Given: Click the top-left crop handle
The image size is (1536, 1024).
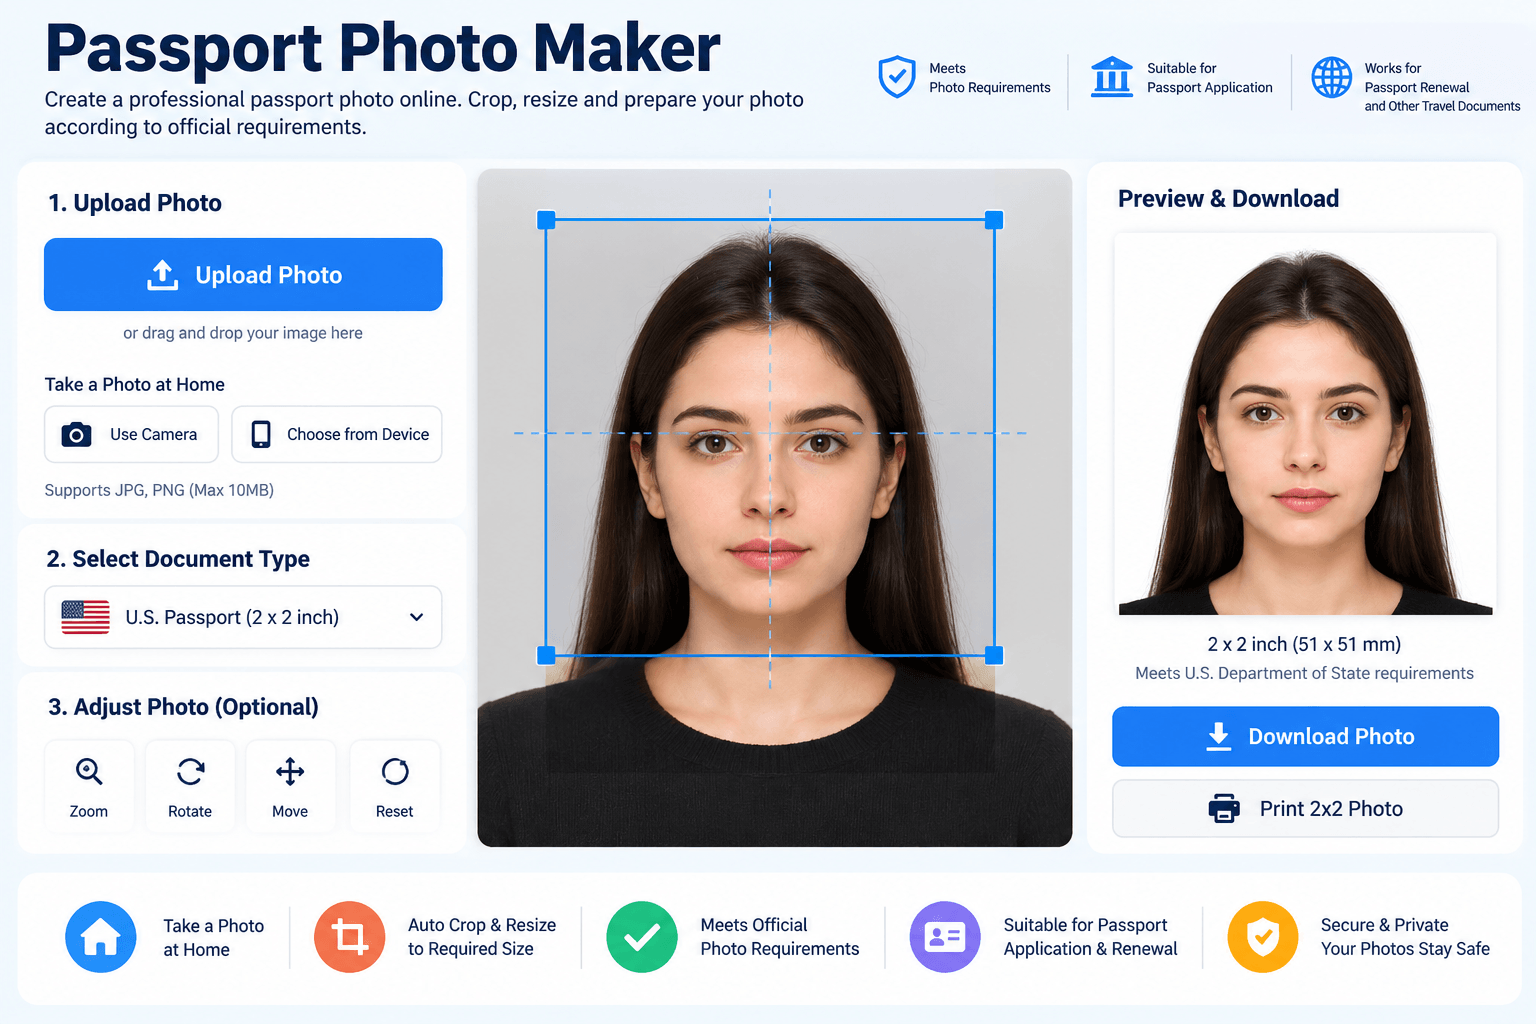Looking at the screenshot, I should point(546,220).
